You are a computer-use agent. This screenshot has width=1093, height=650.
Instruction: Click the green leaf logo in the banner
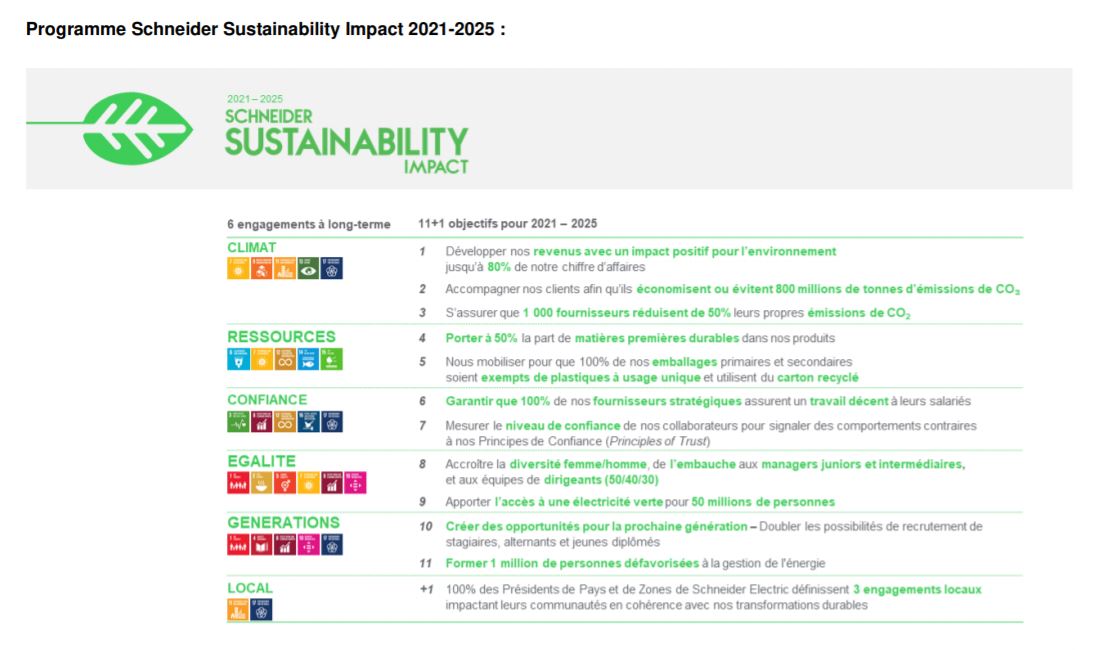tap(137, 128)
